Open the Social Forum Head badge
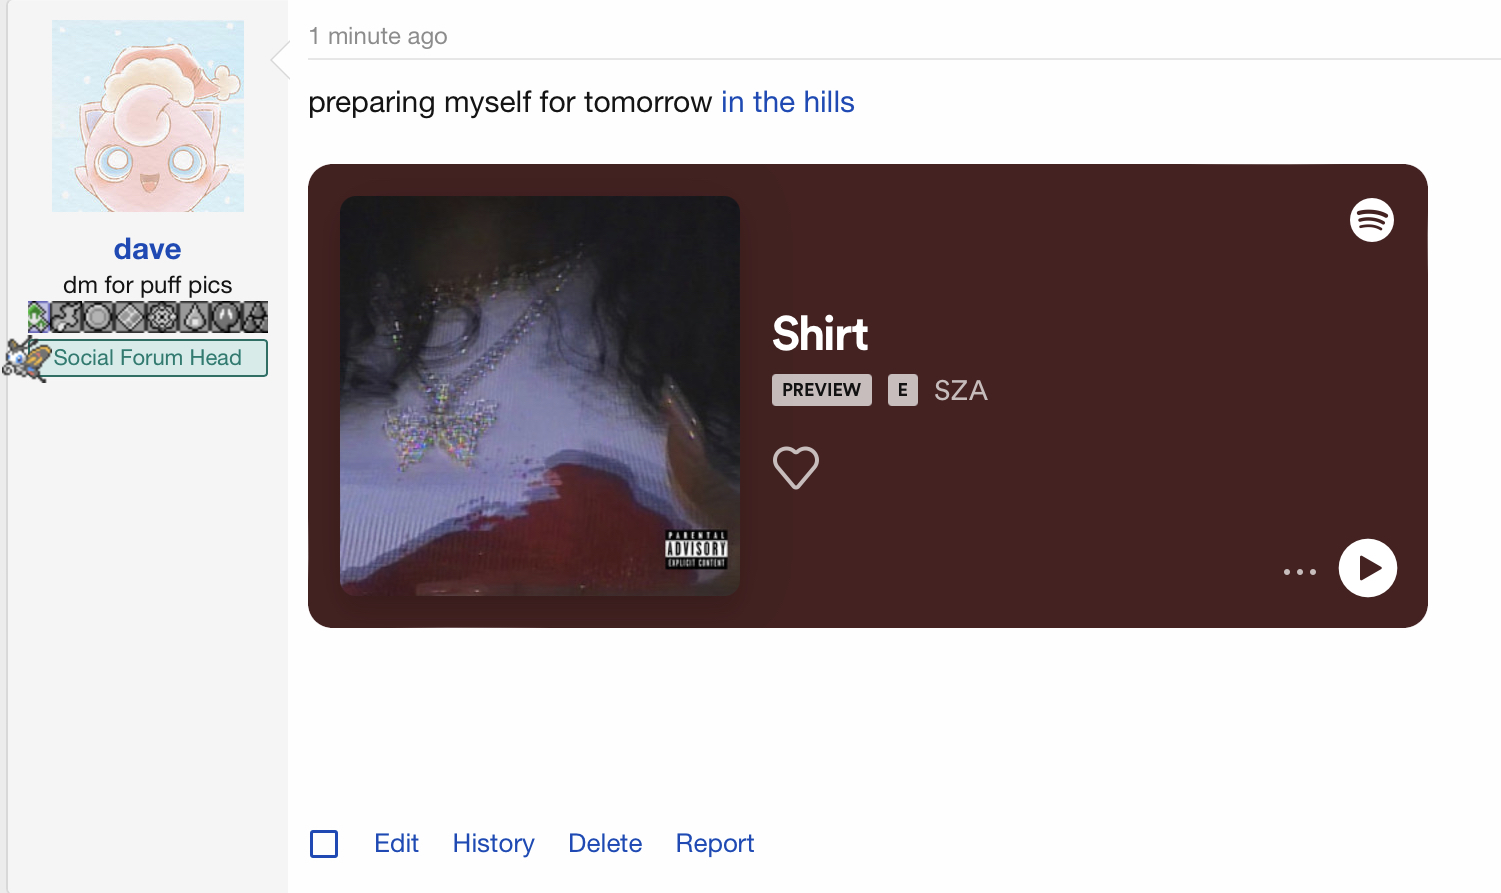The image size is (1501, 893). point(152,358)
